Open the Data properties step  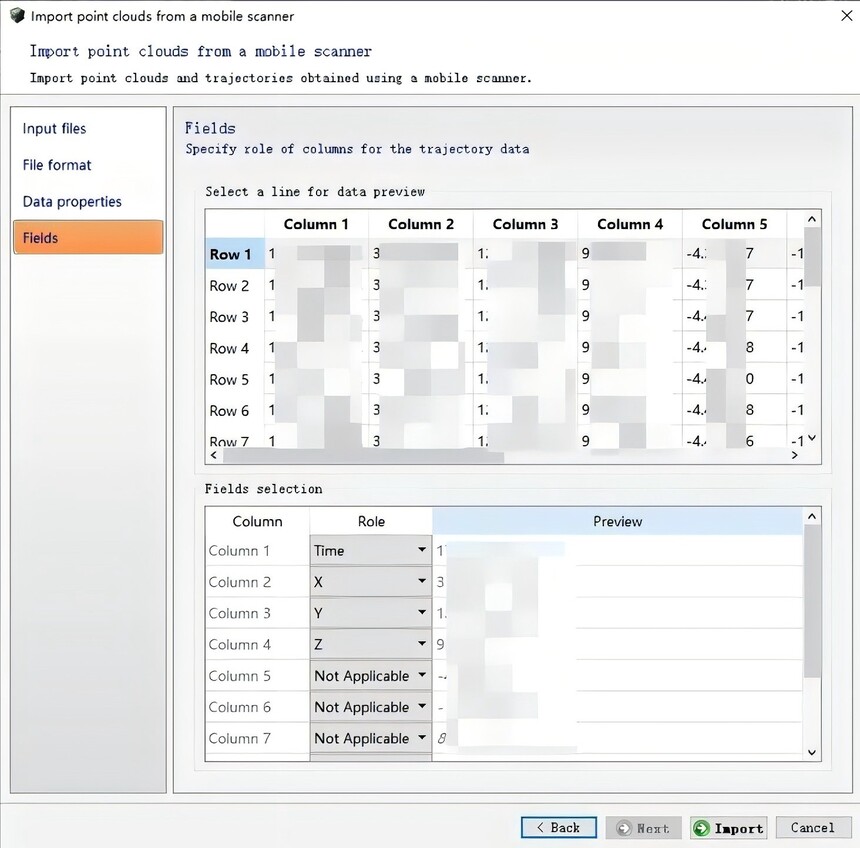(x=72, y=201)
